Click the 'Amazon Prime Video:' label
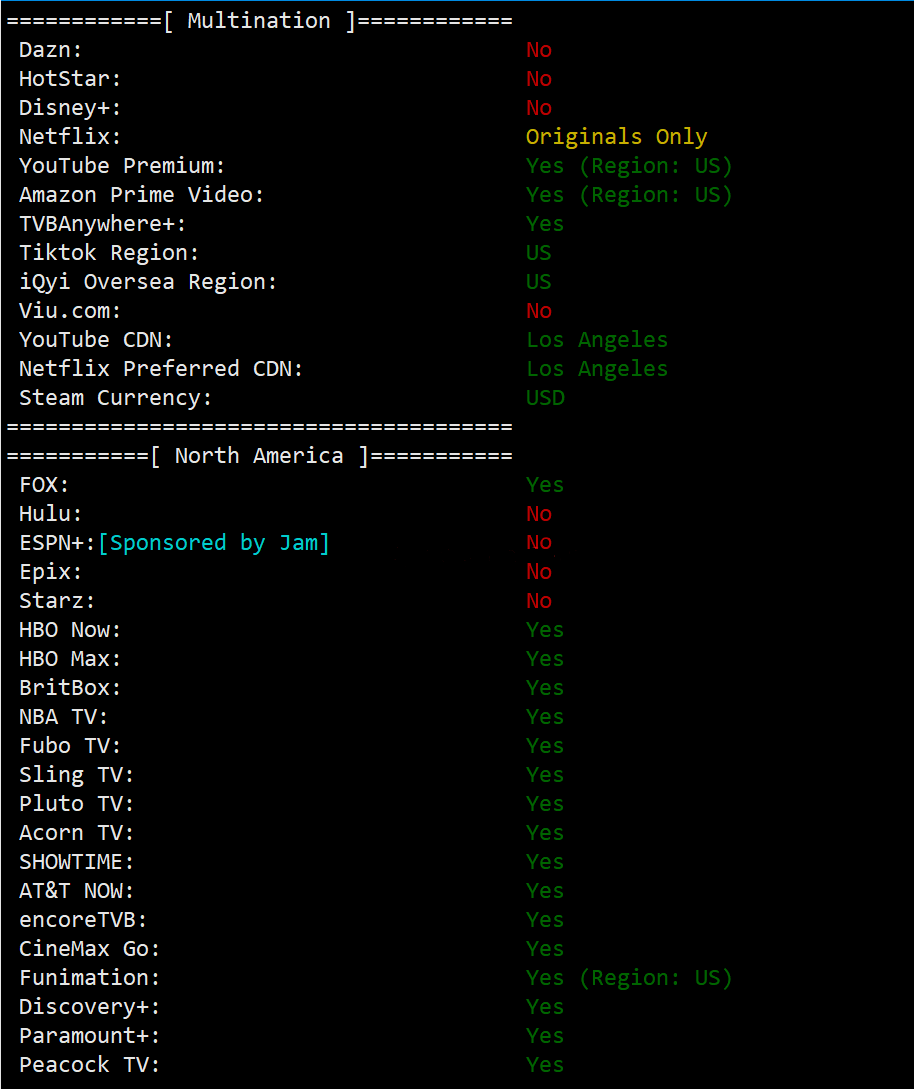914x1089 pixels. (141, 195)
